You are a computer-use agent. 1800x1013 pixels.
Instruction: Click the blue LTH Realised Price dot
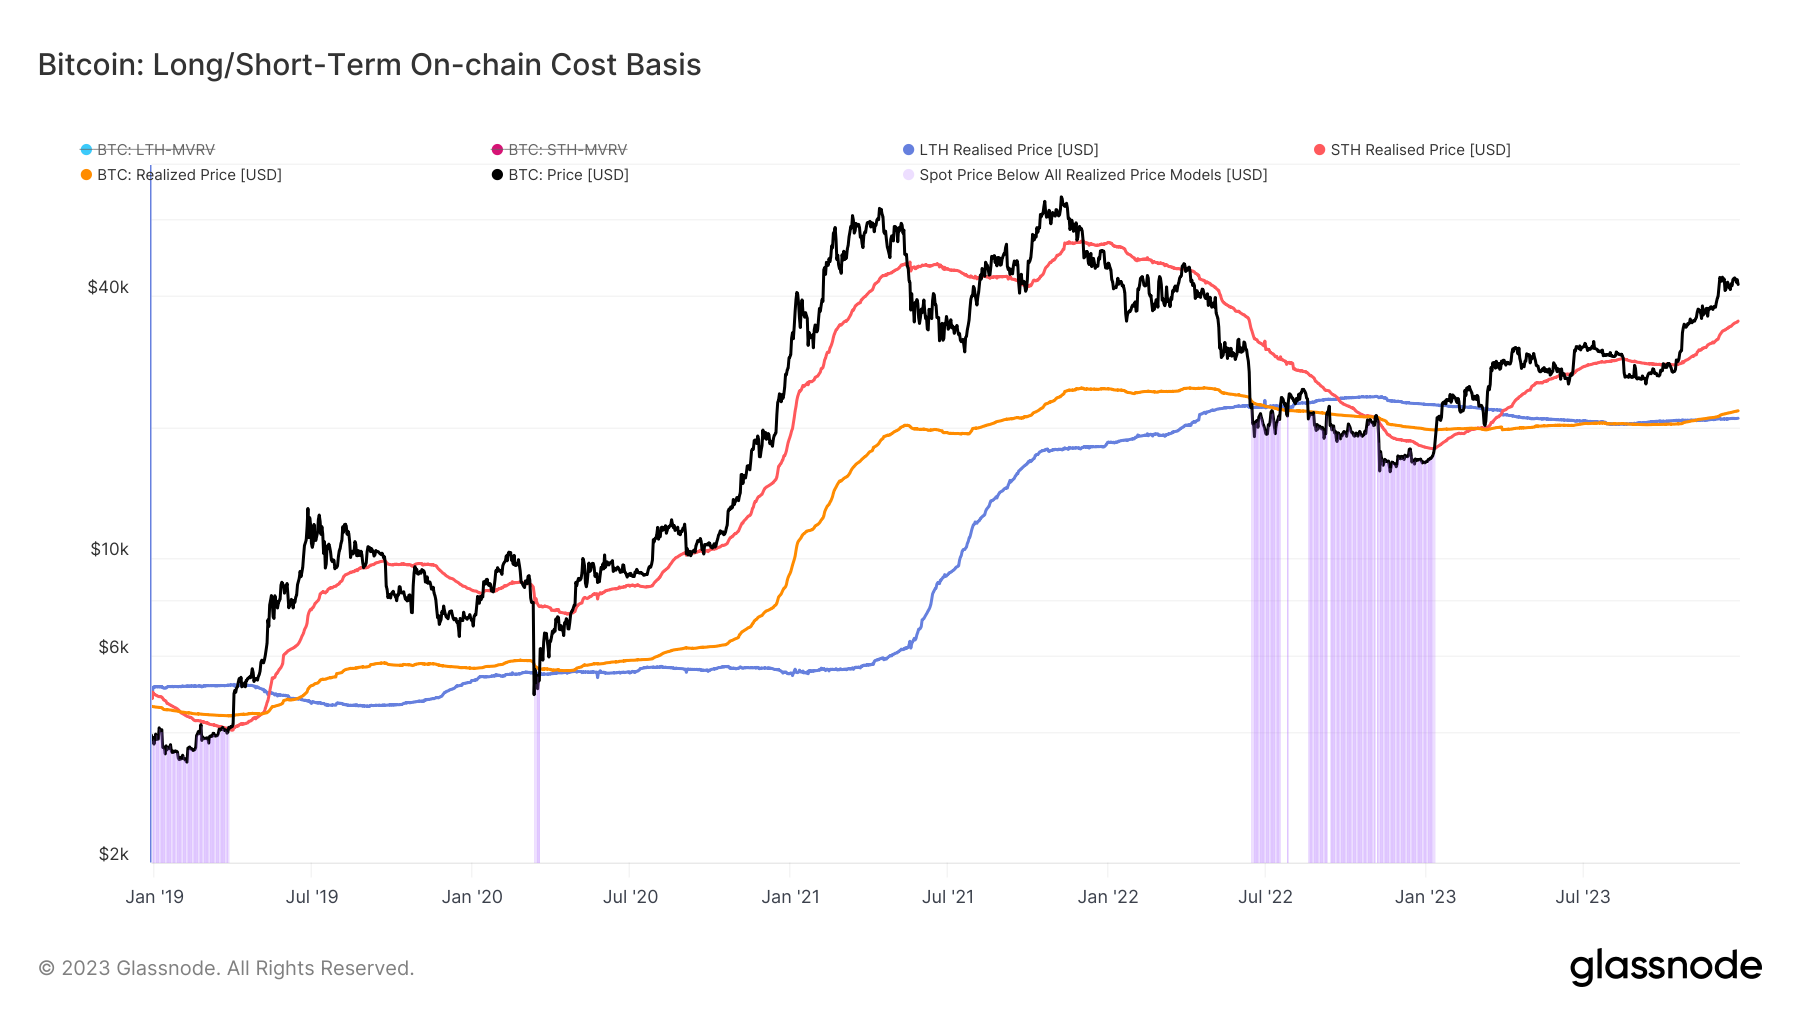point(908,150)
